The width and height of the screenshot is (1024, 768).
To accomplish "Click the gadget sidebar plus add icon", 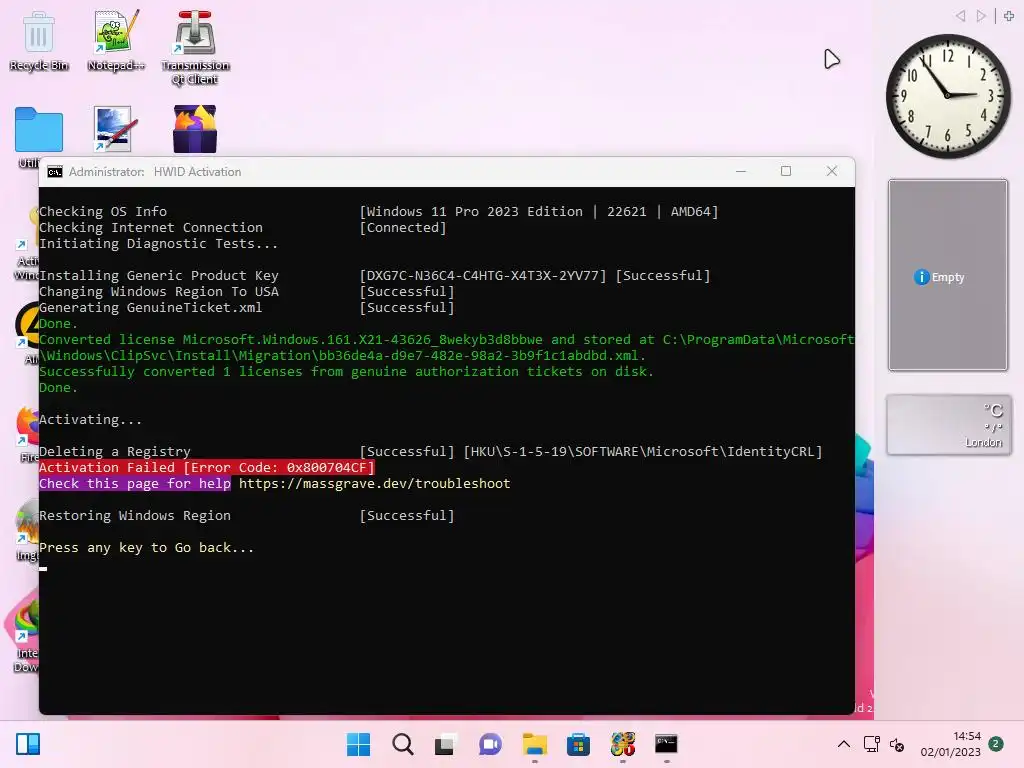I will coord(1009,16).
